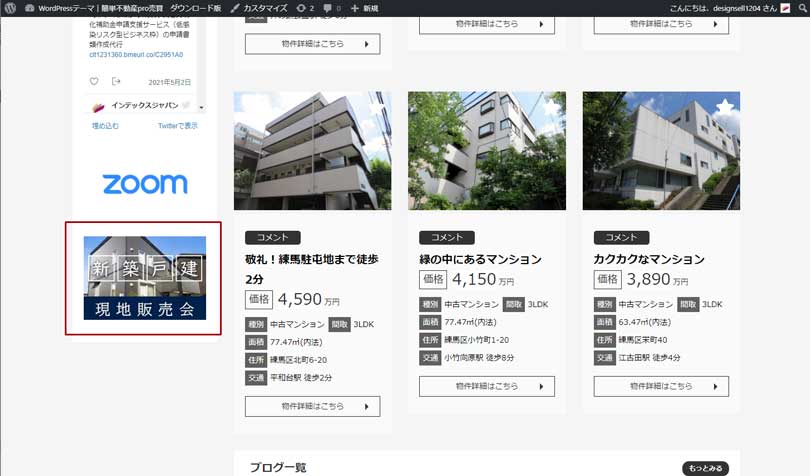Toggle favorite star on 緑の中にあるマンション photo
The width and height of the screenshot is (810, 476).
click(551, 107)
